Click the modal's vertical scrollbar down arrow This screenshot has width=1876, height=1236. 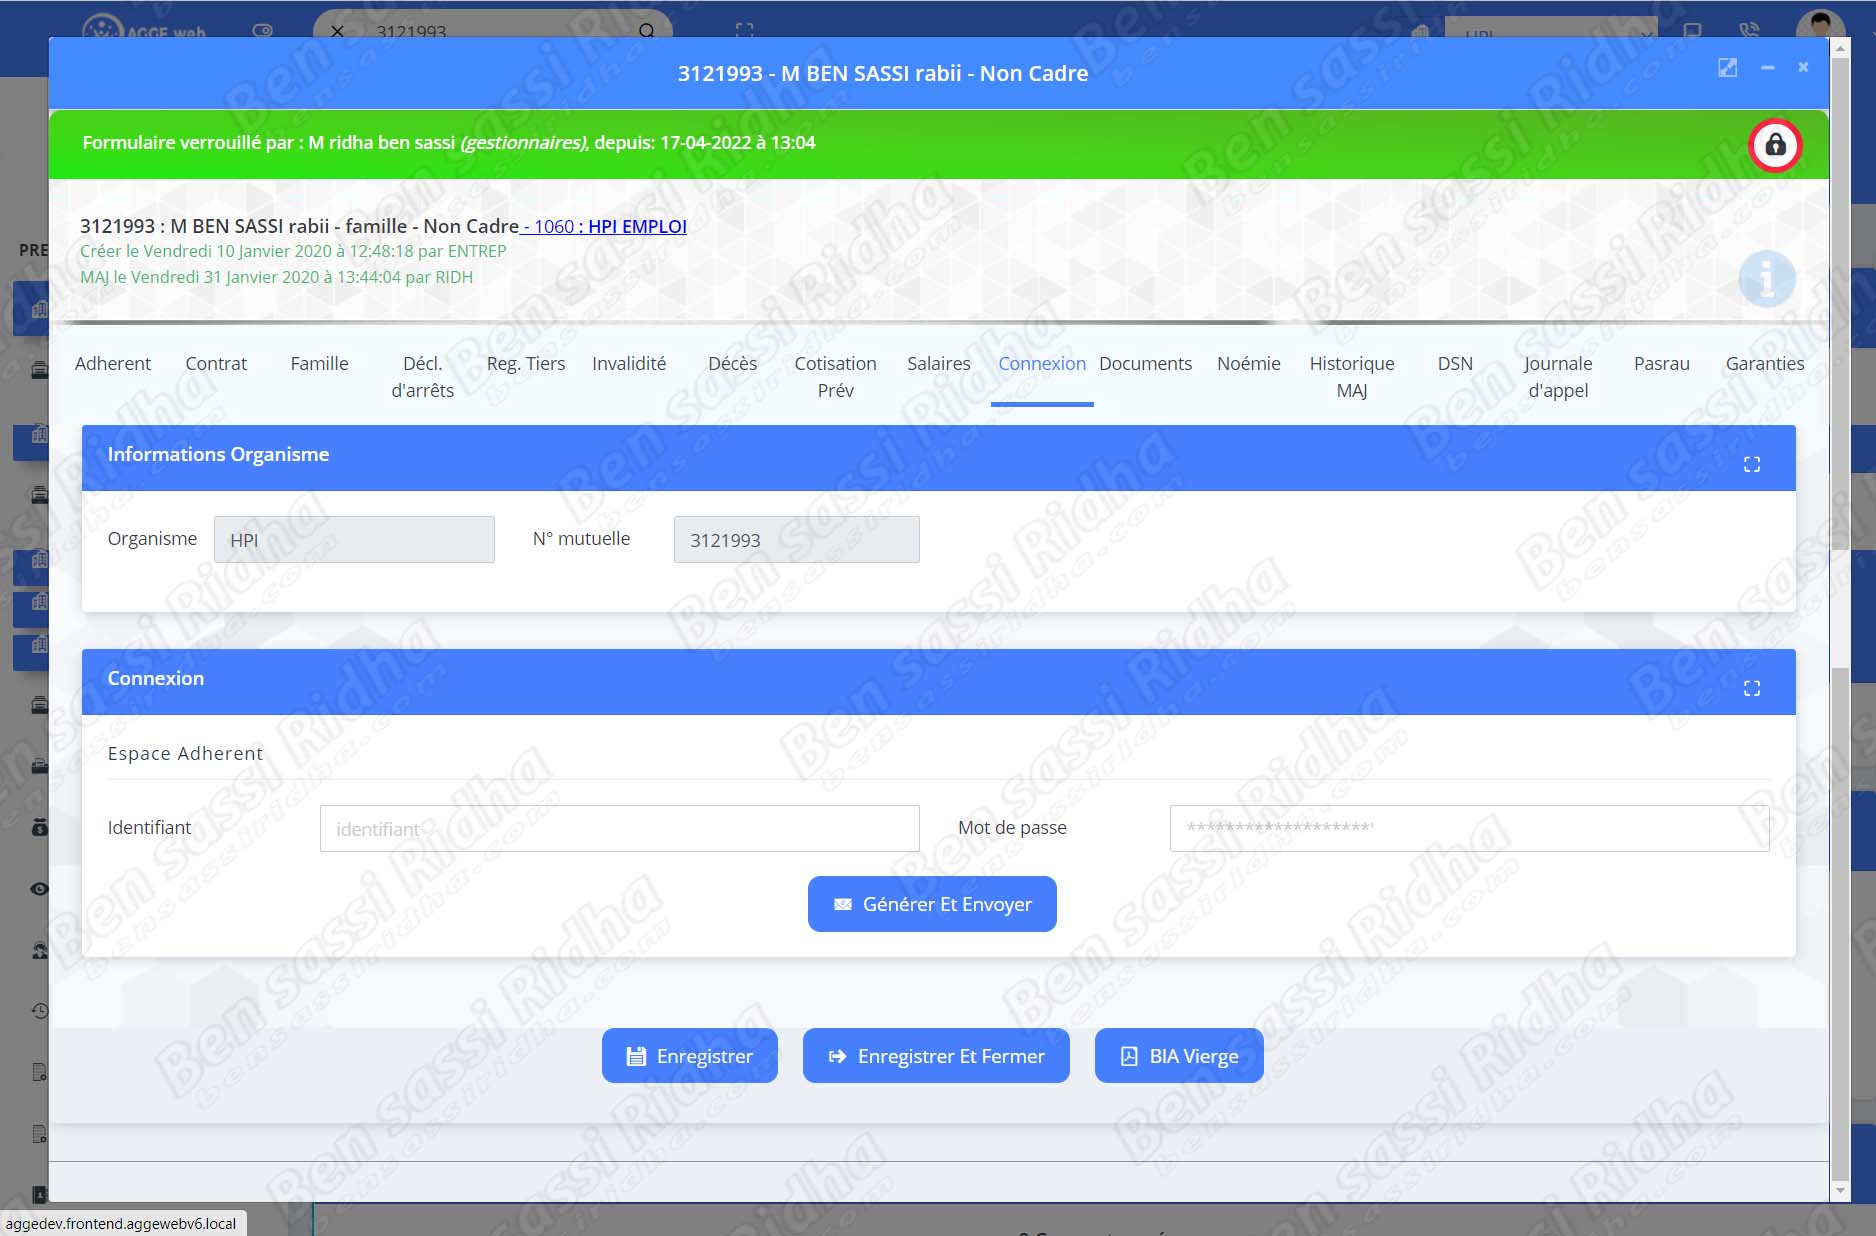[1838, 1191]
